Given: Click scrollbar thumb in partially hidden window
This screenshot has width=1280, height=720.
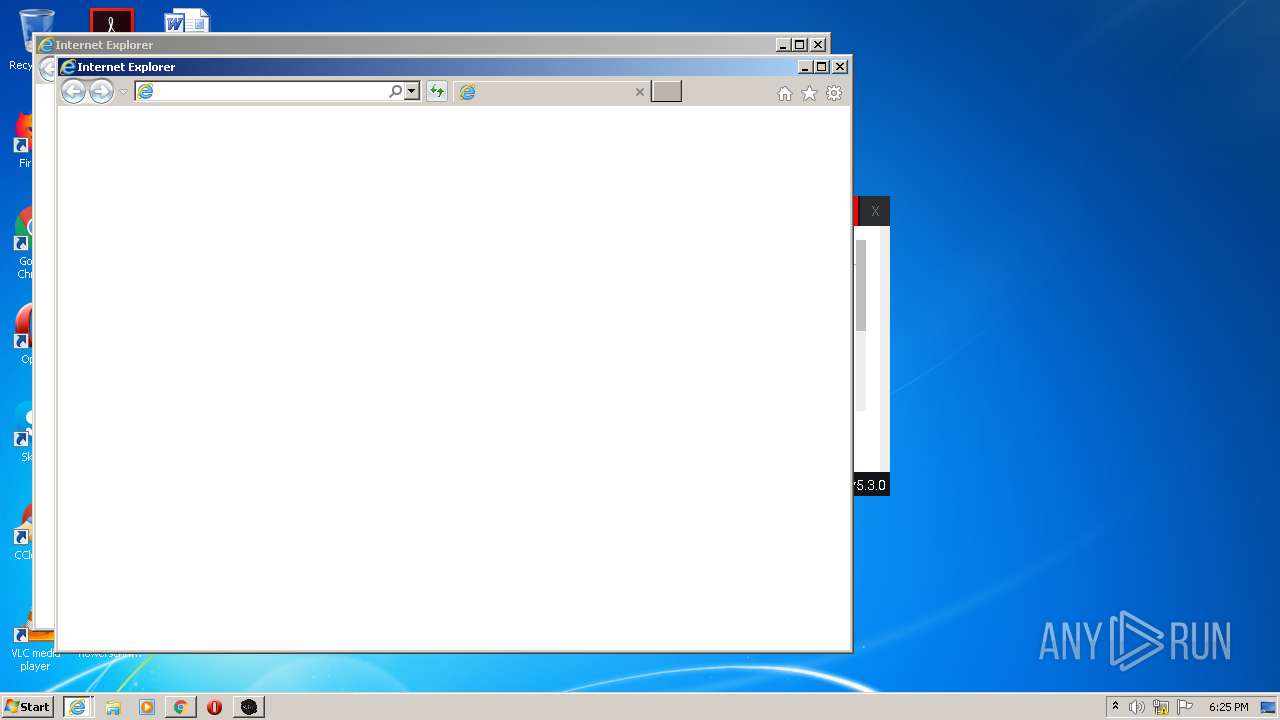Looking at the screenshot, I should pyautogui.click(x=861, y=285).
